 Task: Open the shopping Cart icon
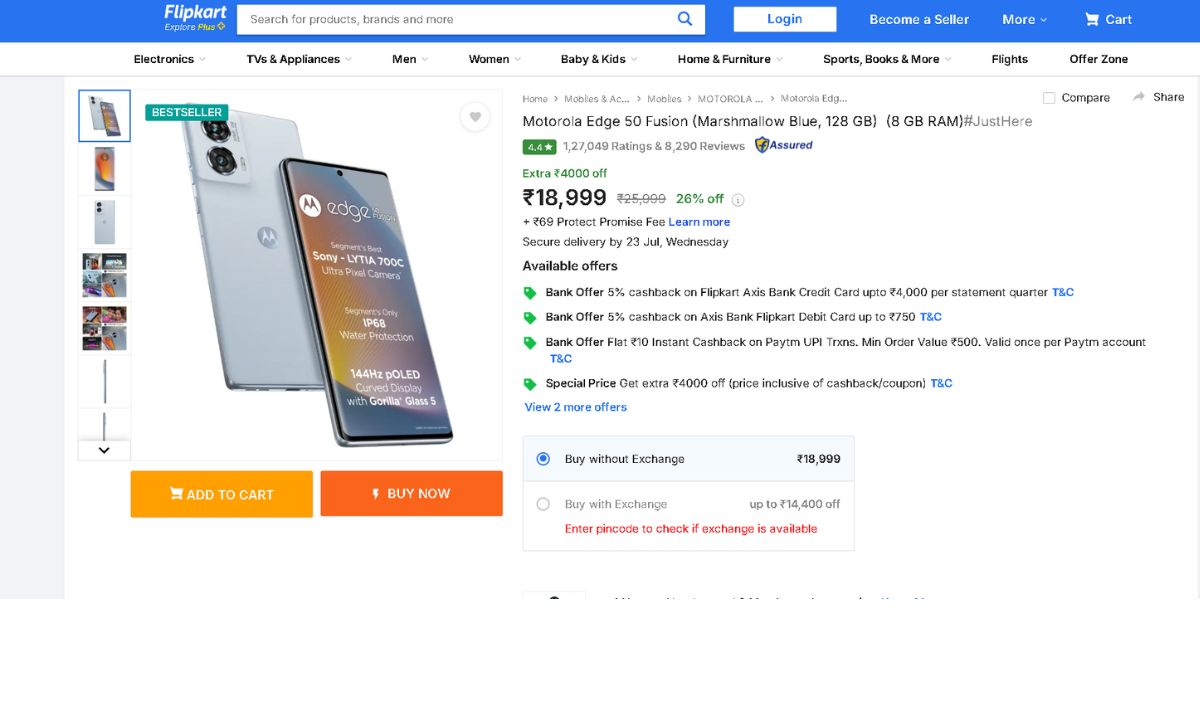click(x=1092, y=19)
